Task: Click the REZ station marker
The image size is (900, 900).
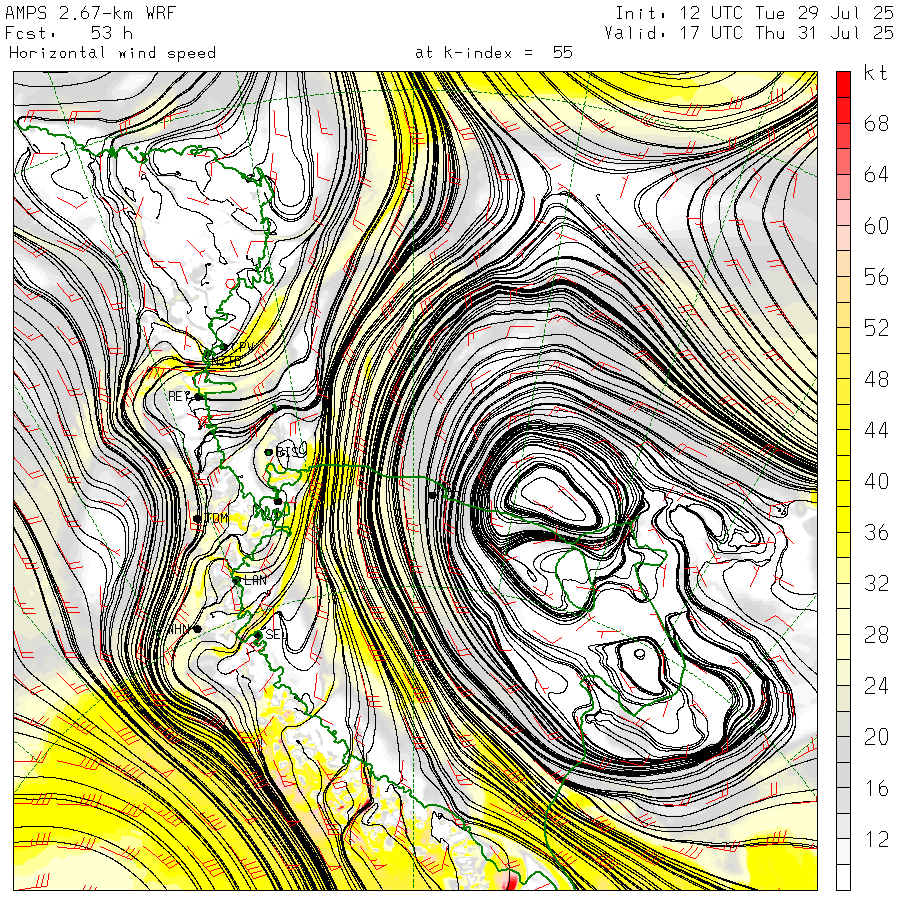Action: pyautogui.click(x=199, y=397)
